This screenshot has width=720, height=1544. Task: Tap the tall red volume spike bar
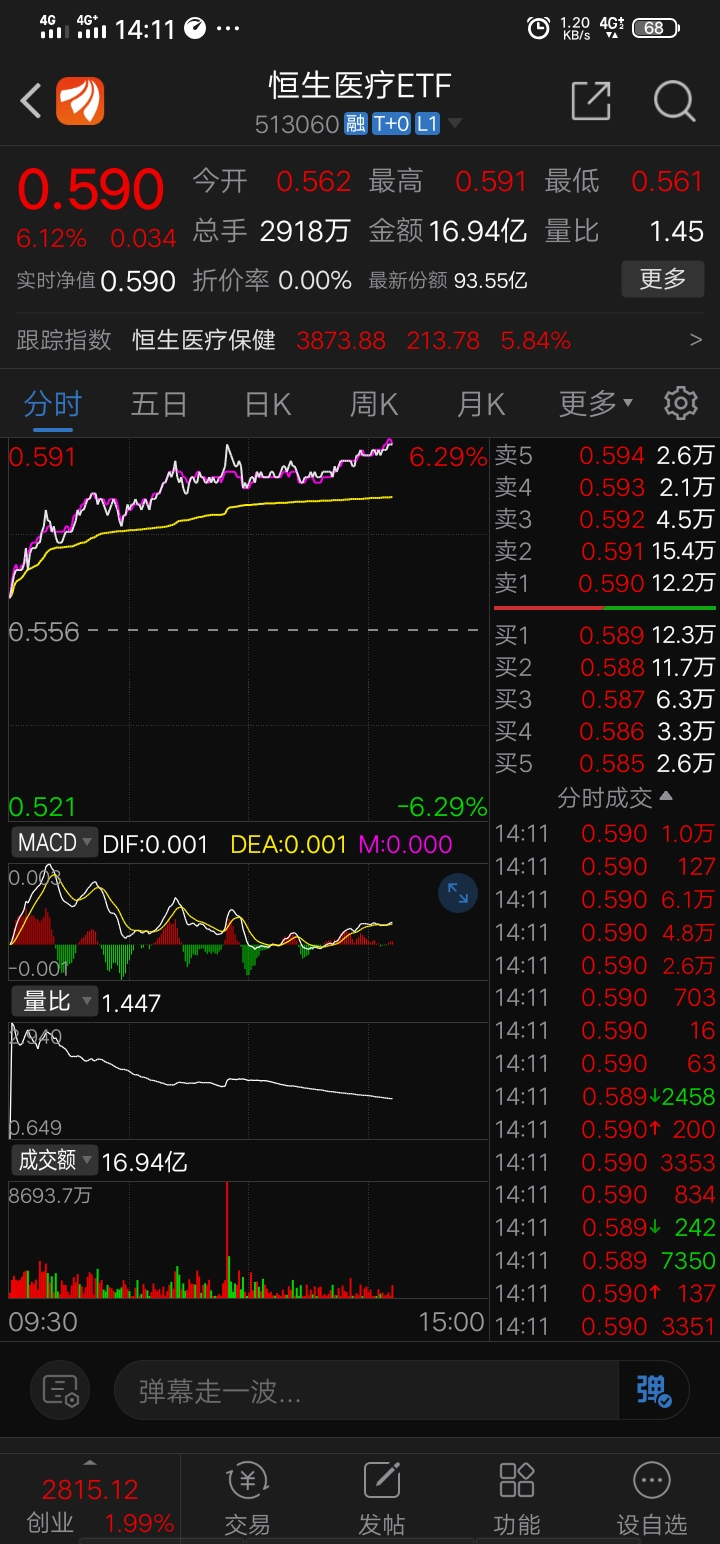[227, 1240]
